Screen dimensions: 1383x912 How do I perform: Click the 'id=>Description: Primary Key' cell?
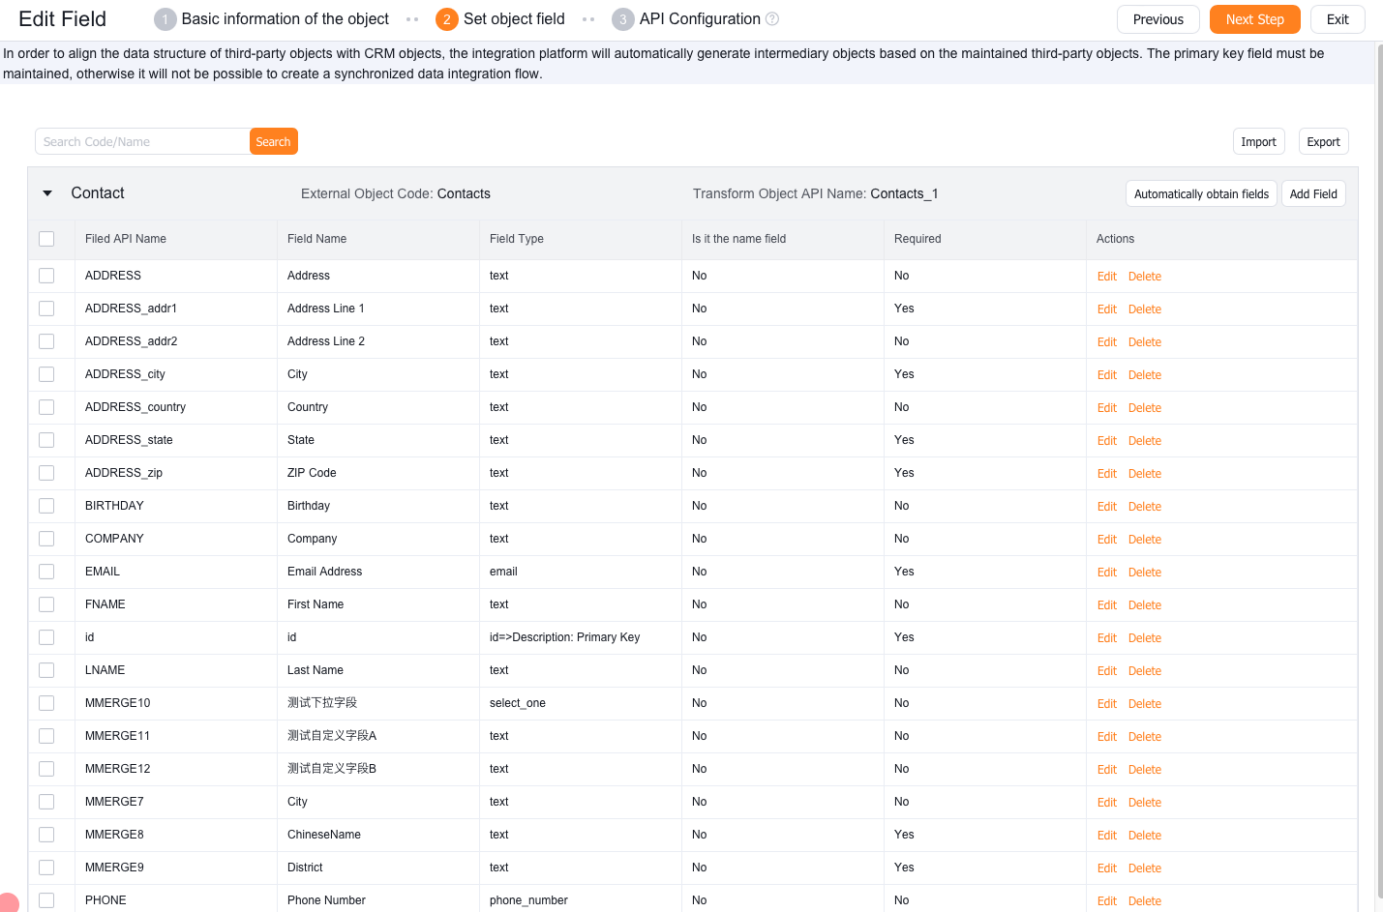coord(564,637)
